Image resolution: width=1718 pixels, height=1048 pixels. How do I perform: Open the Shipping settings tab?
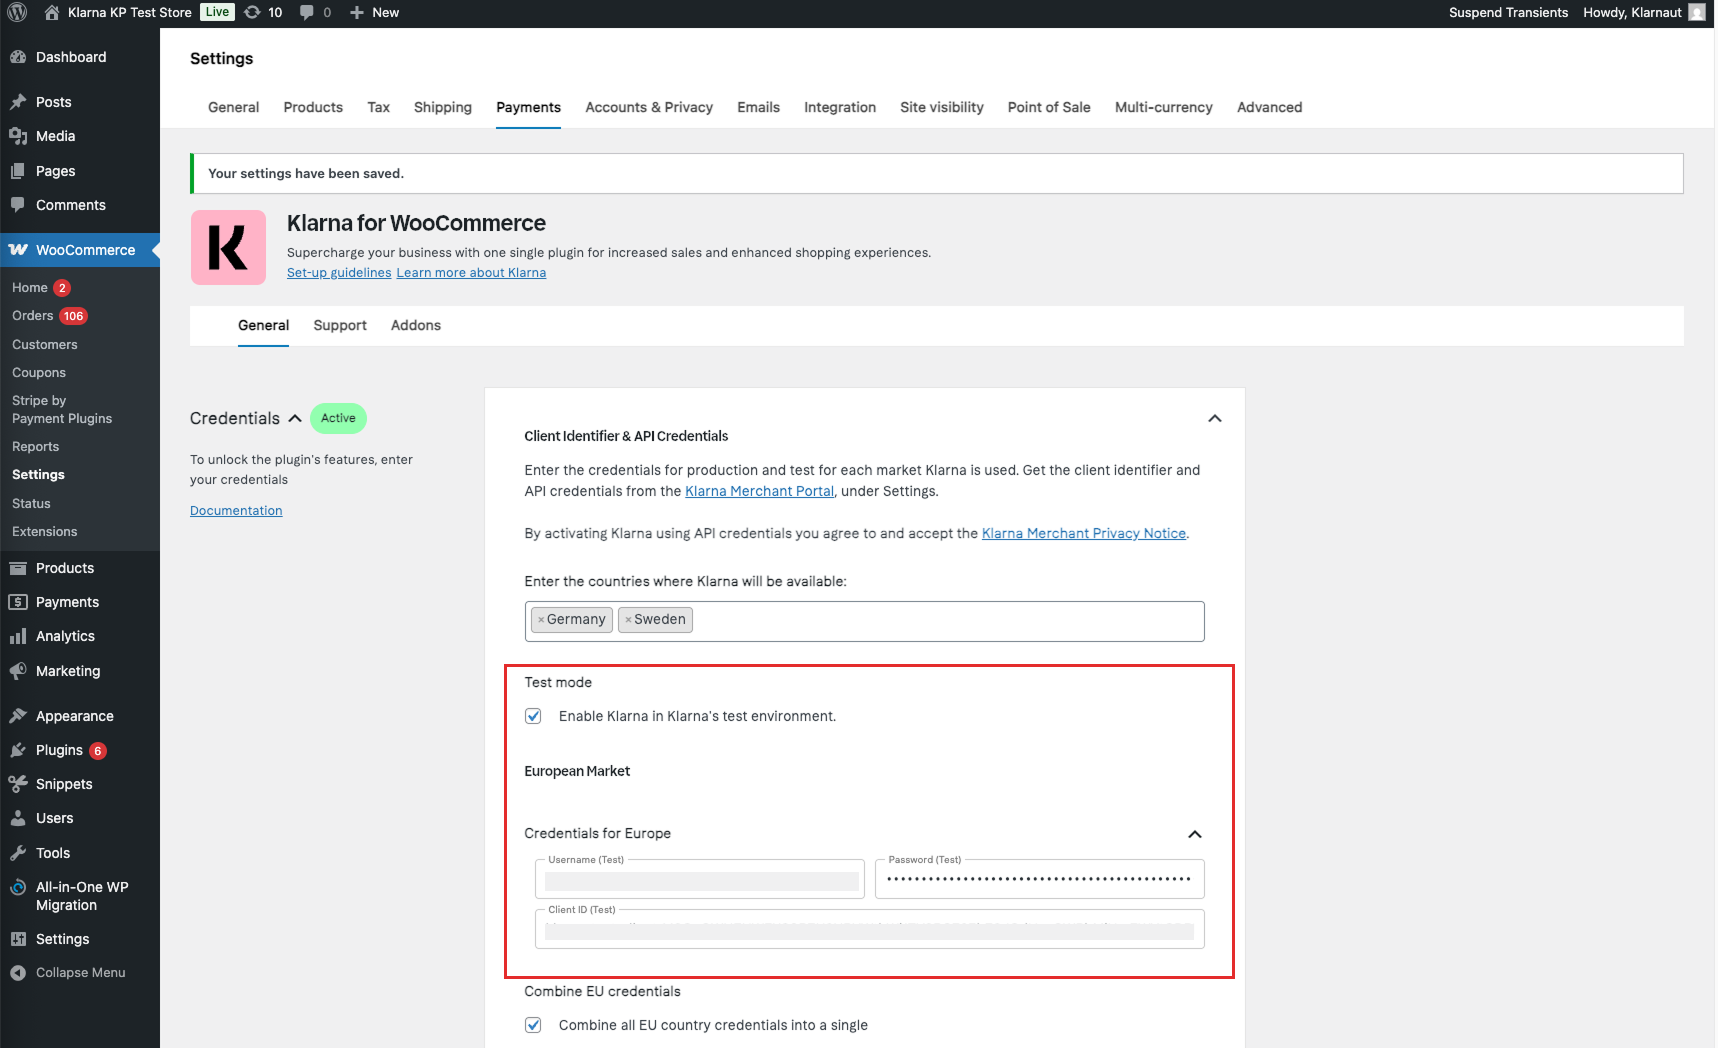point(443,107)
